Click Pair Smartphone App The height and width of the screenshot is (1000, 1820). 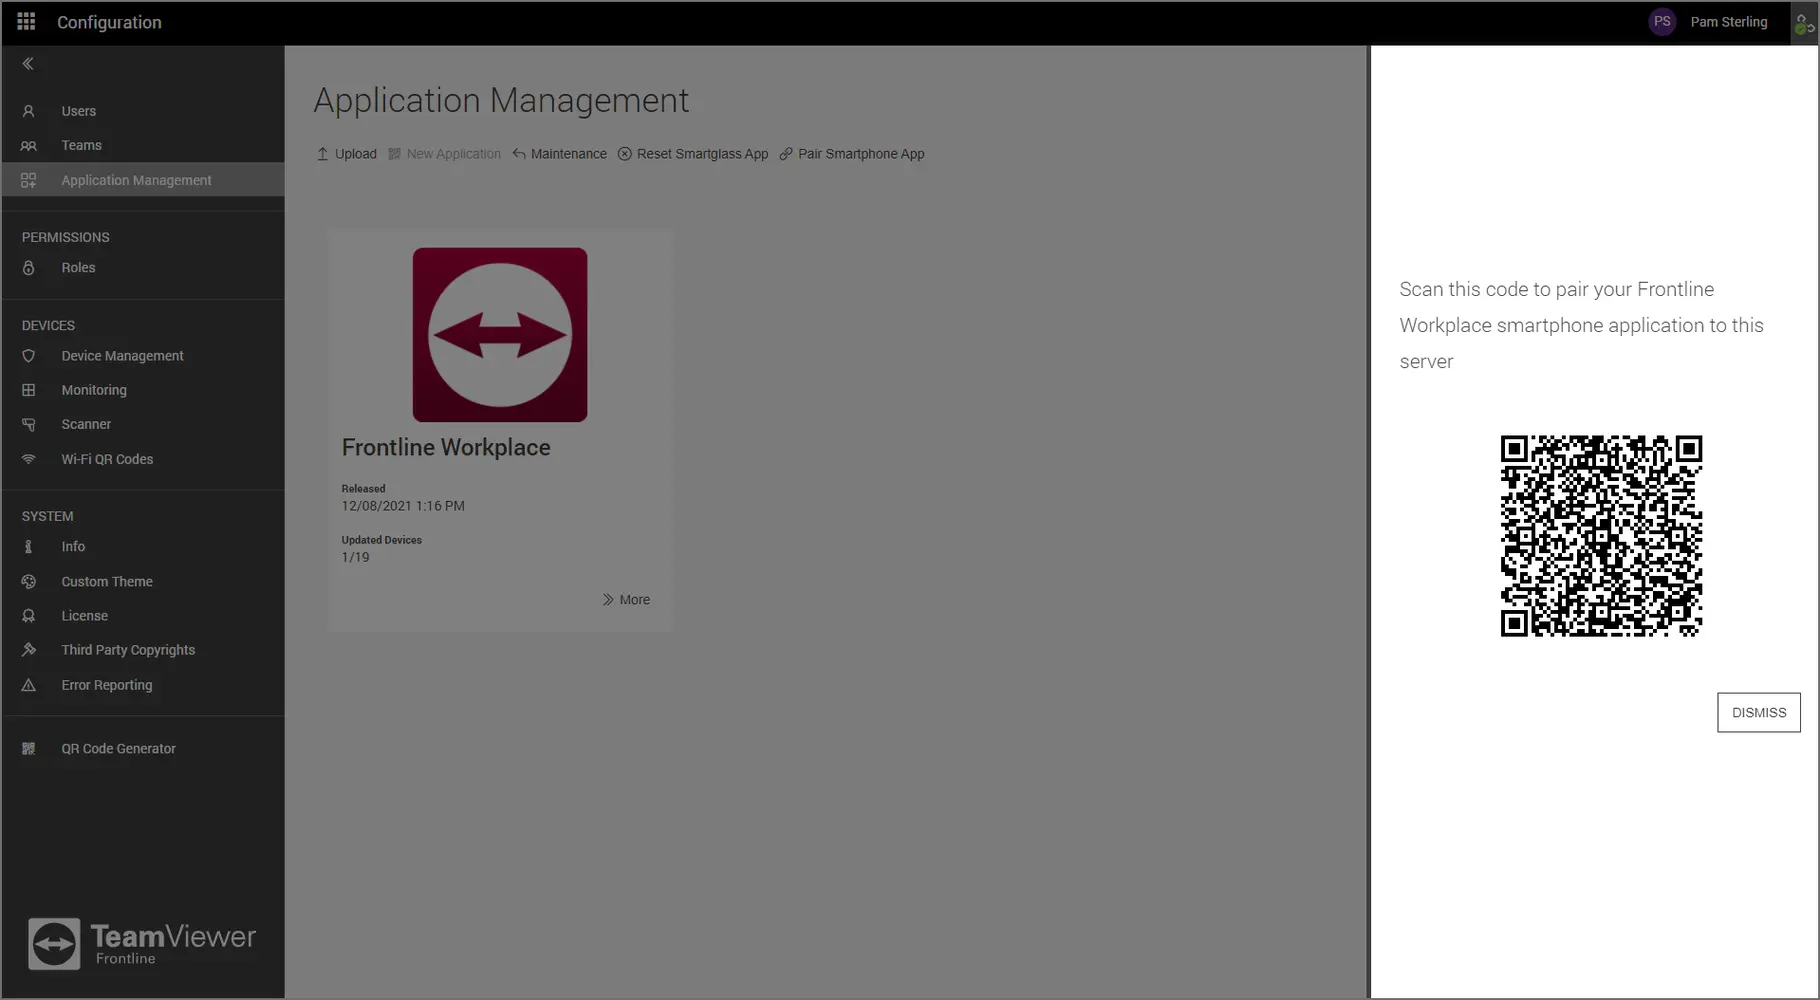(852, 154)
